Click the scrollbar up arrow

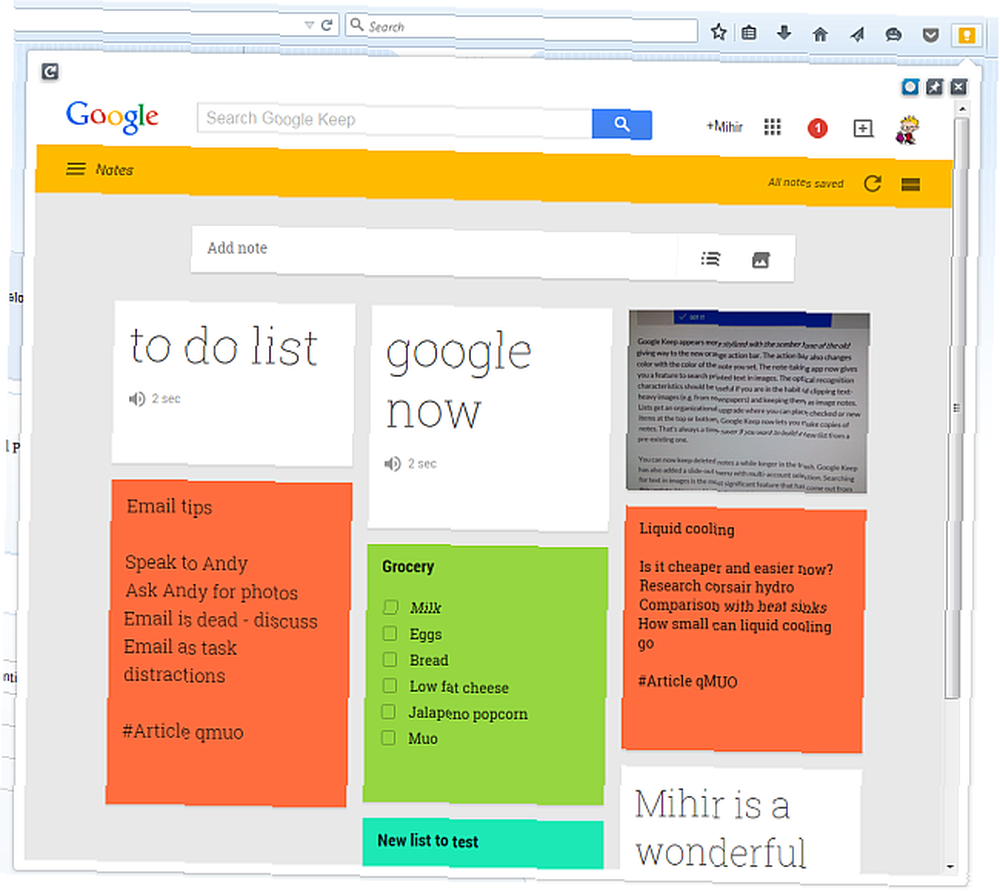[x=962, y=109]
